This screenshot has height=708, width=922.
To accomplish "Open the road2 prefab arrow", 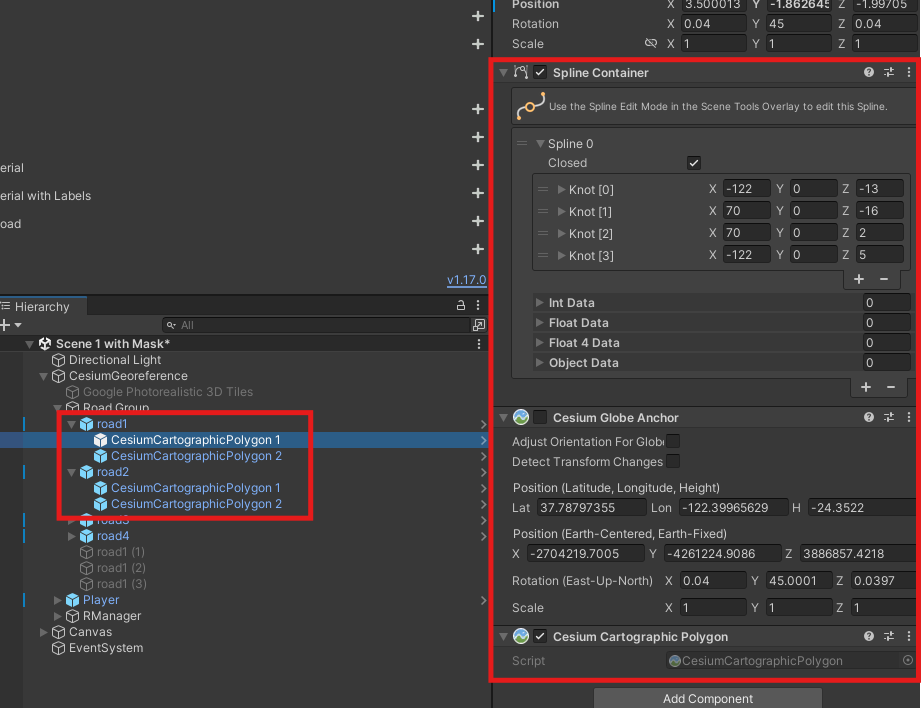I will 483,472.
